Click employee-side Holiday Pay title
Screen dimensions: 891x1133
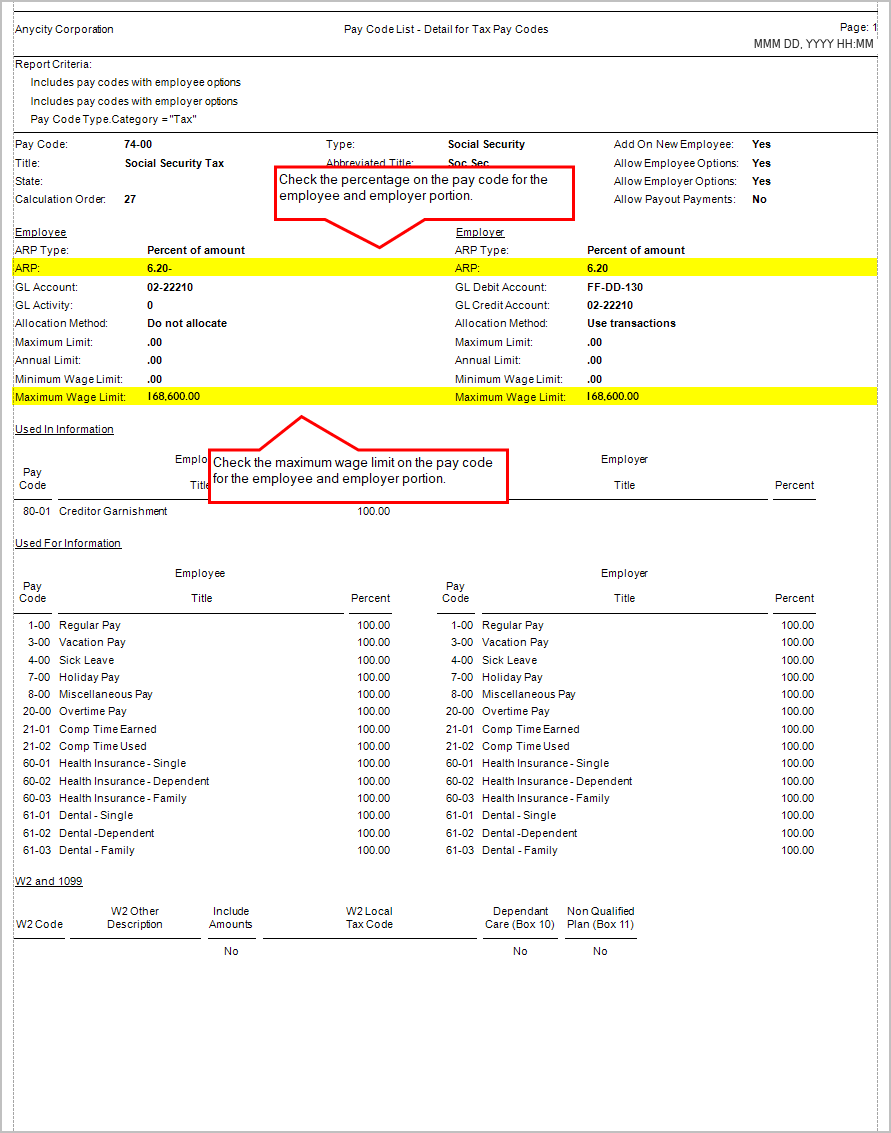tap(90, 678)
